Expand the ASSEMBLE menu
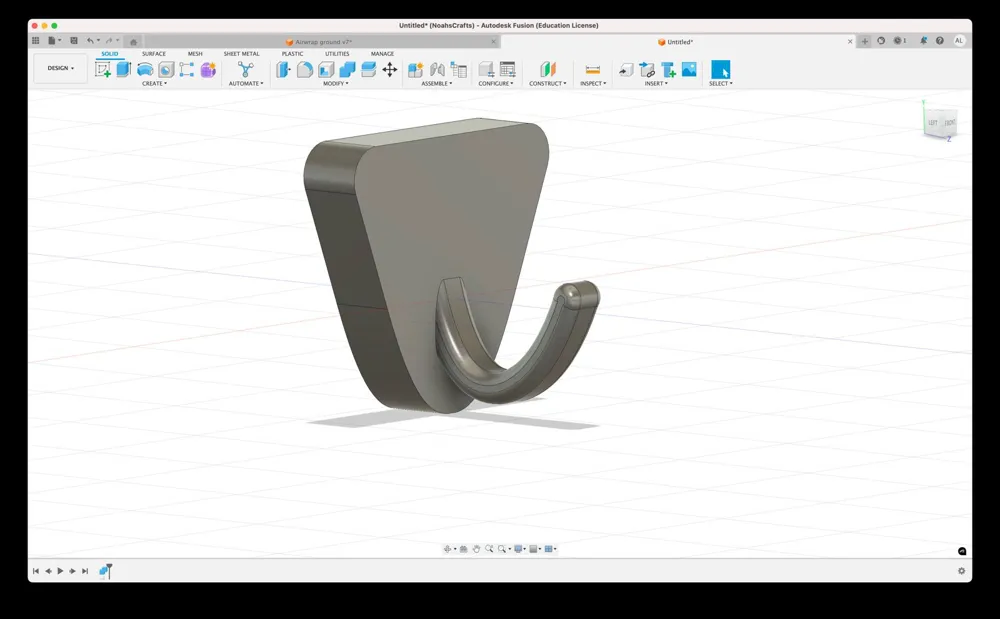The height and width of the screenshot is (619, 1000). (437, 84)
